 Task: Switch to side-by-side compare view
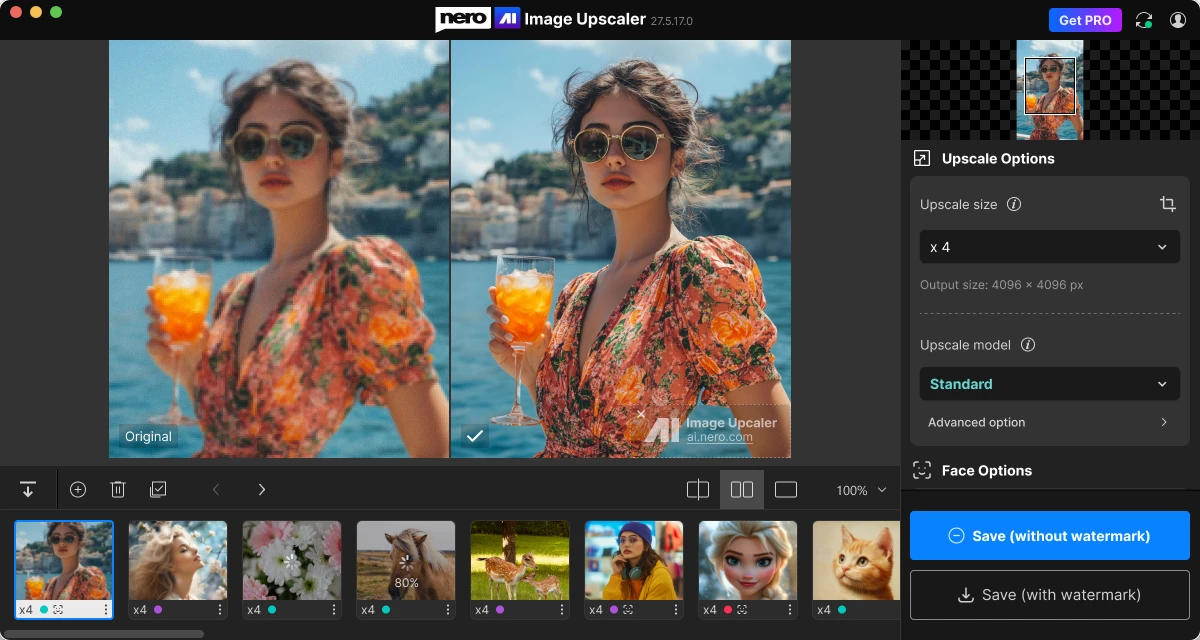click(742, 490)
